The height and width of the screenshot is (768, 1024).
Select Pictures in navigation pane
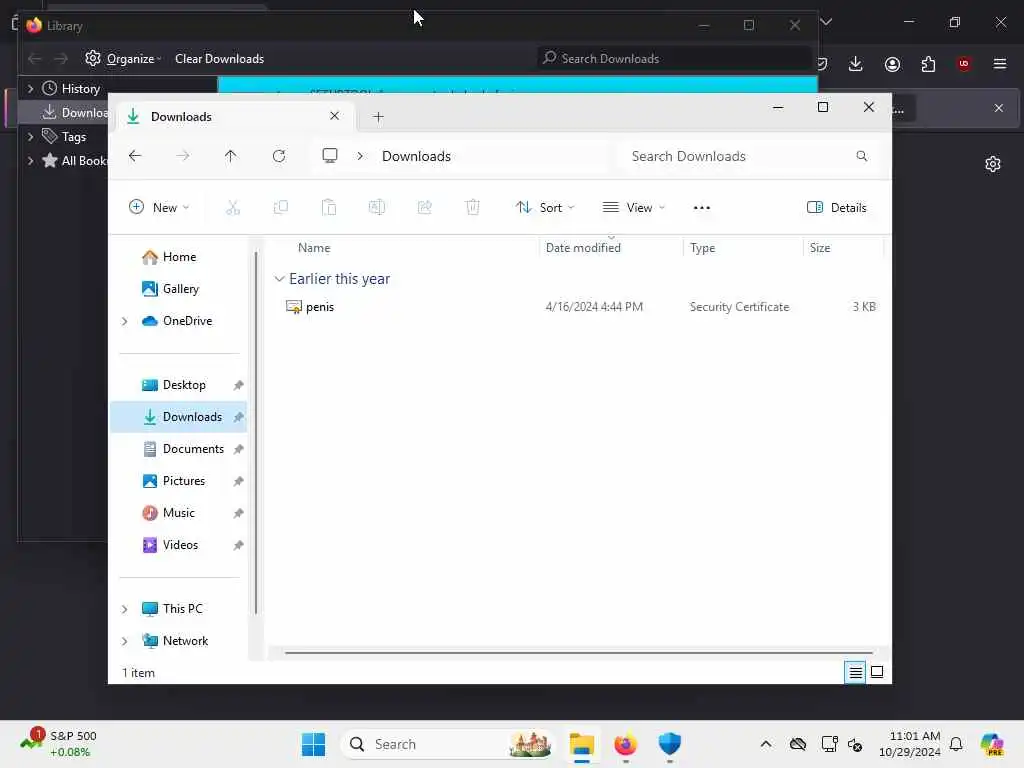click(x=179, y=481)
